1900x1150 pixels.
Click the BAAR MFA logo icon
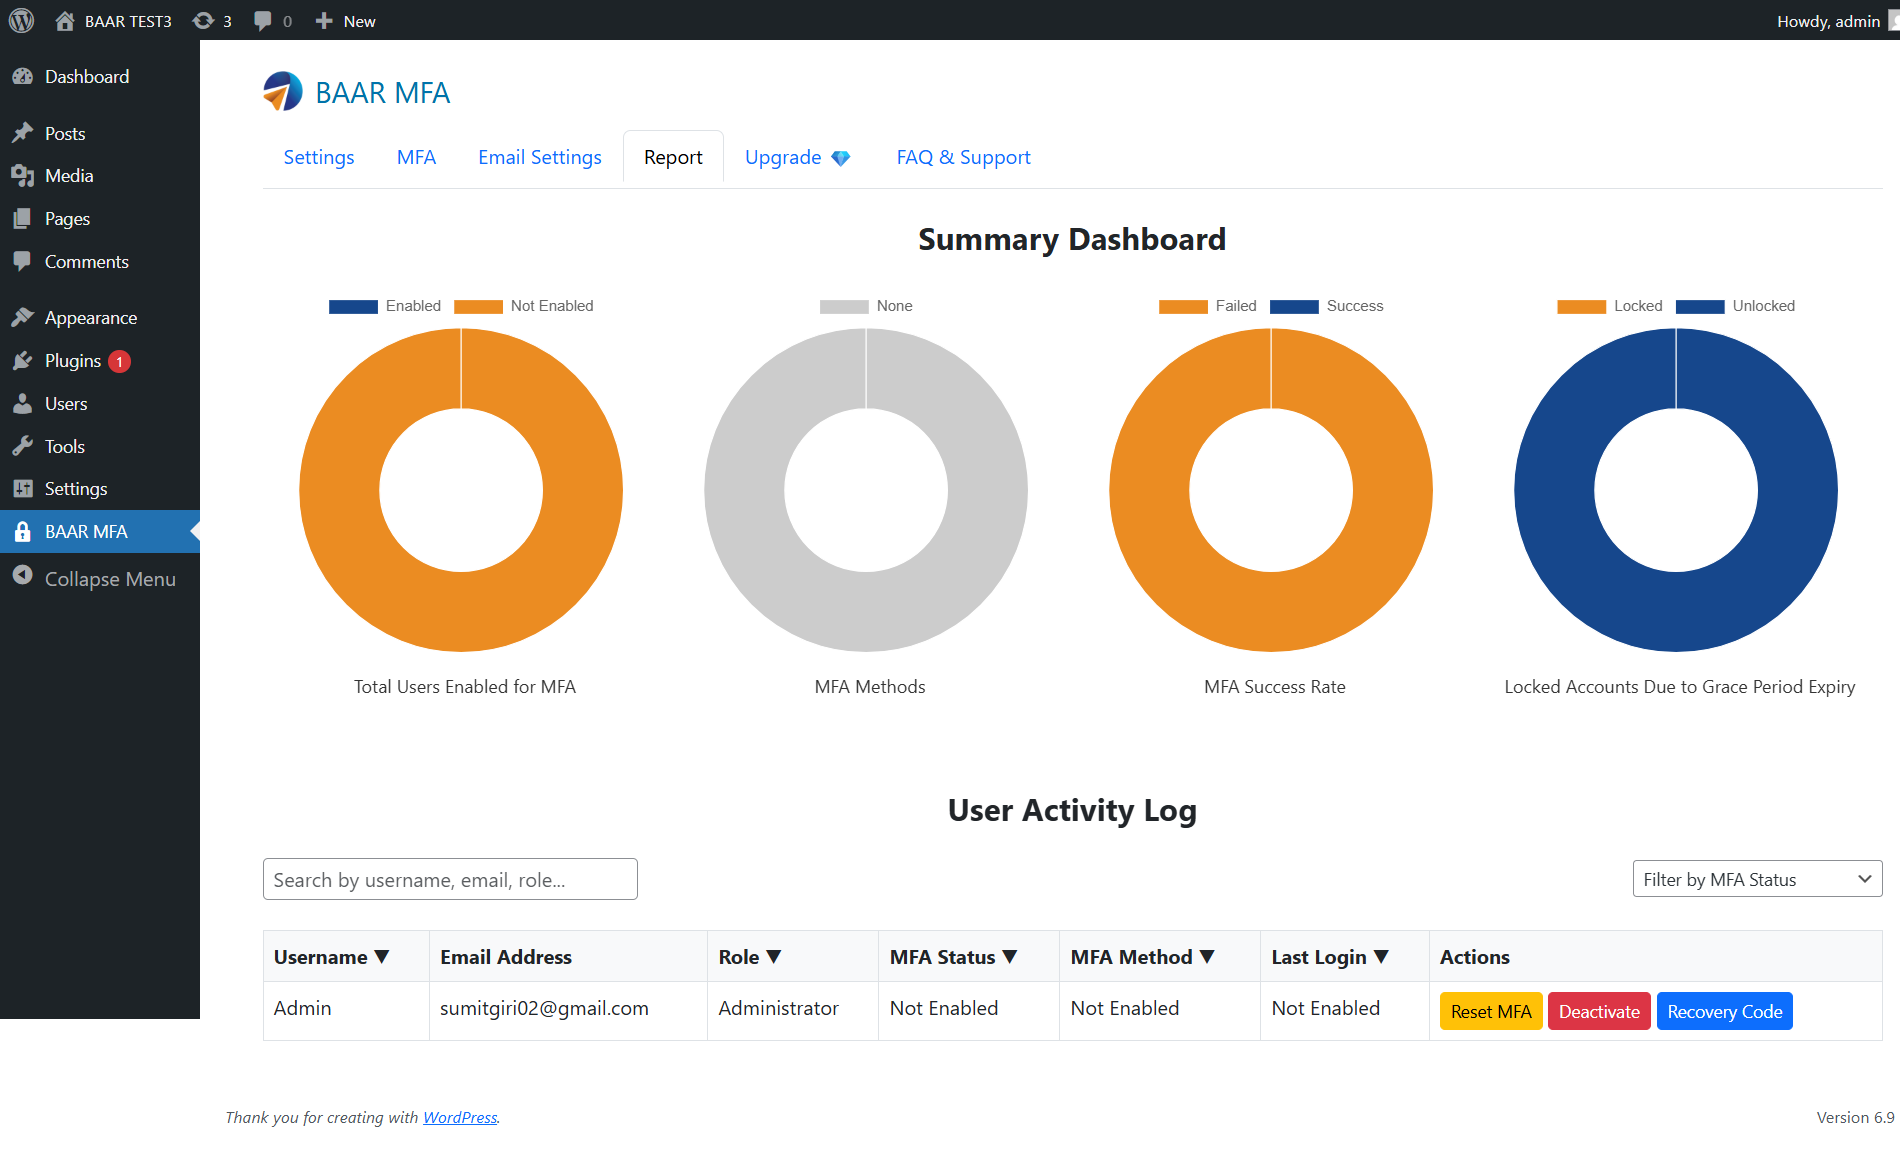point(283,92)
